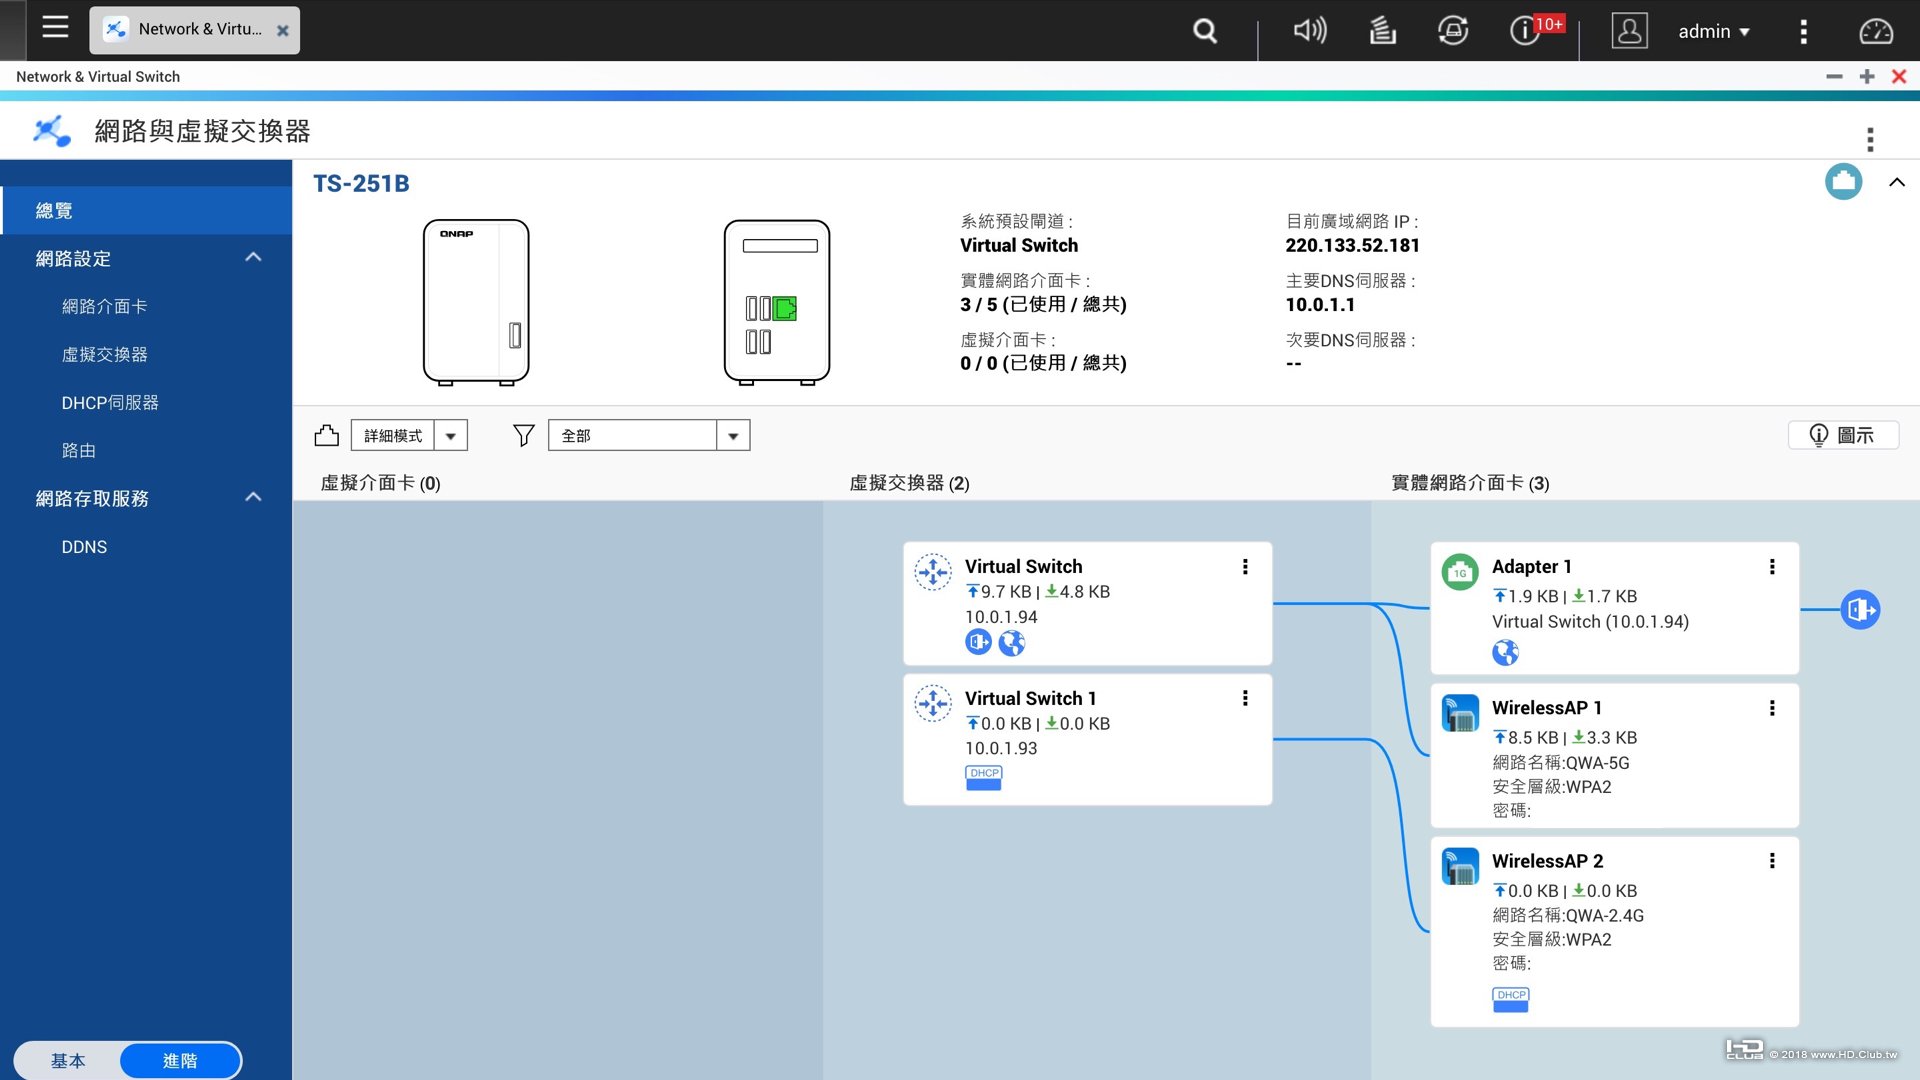Select 總覽 in sidebar
1920x1080 pixels.
(x=146, y=210)
